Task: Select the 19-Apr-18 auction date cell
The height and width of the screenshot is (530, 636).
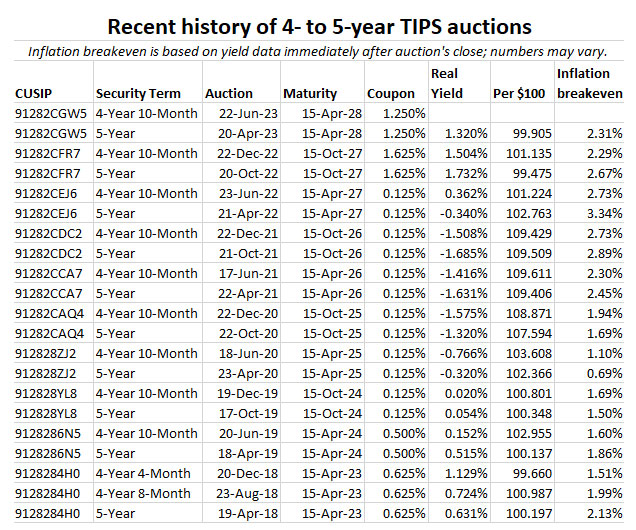Action: (238, 513)
